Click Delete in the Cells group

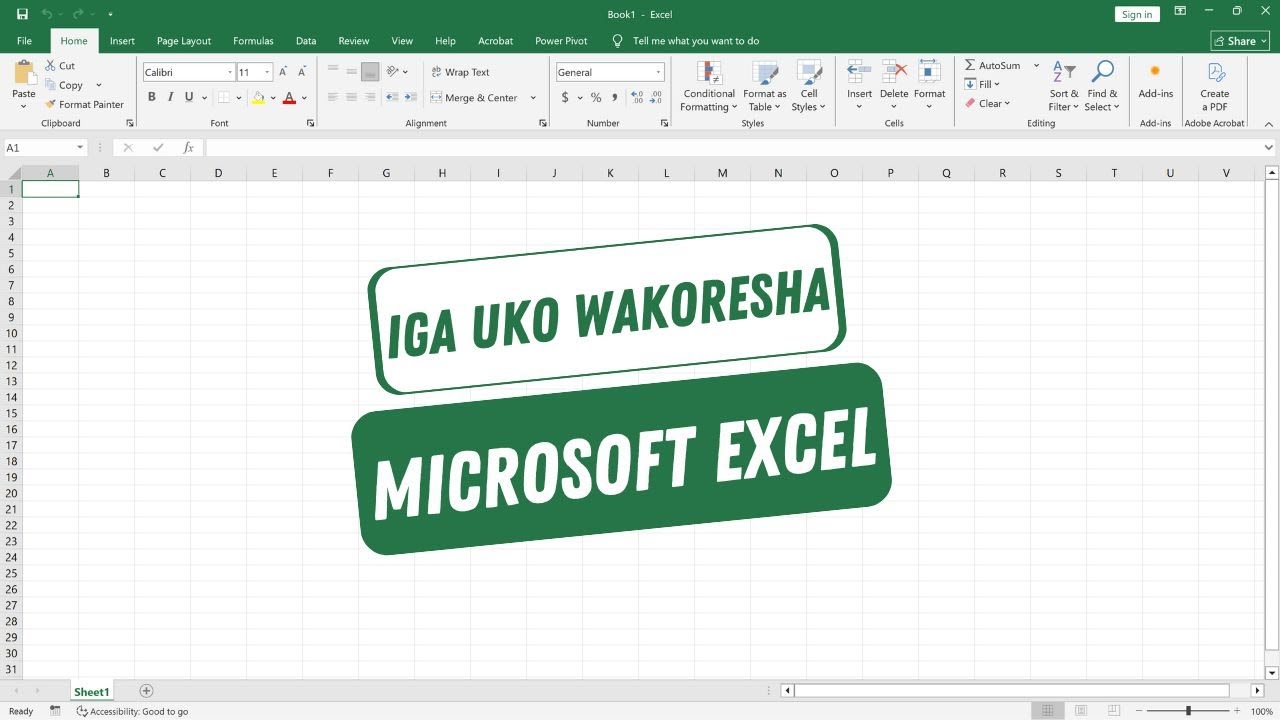(x=894, y=86)
